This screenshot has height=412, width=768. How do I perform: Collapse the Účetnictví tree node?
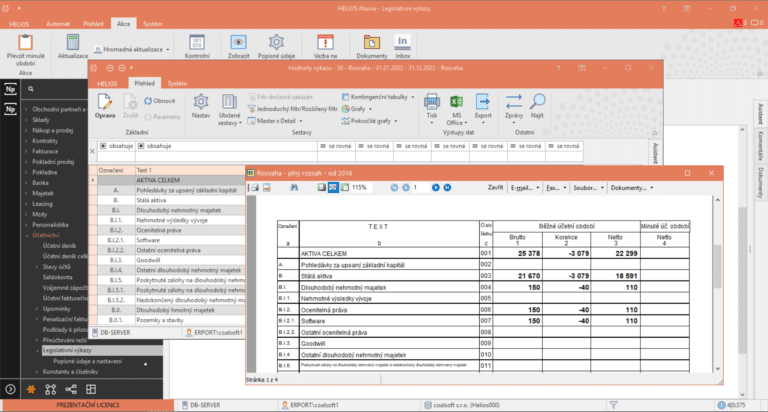point(27,235)
